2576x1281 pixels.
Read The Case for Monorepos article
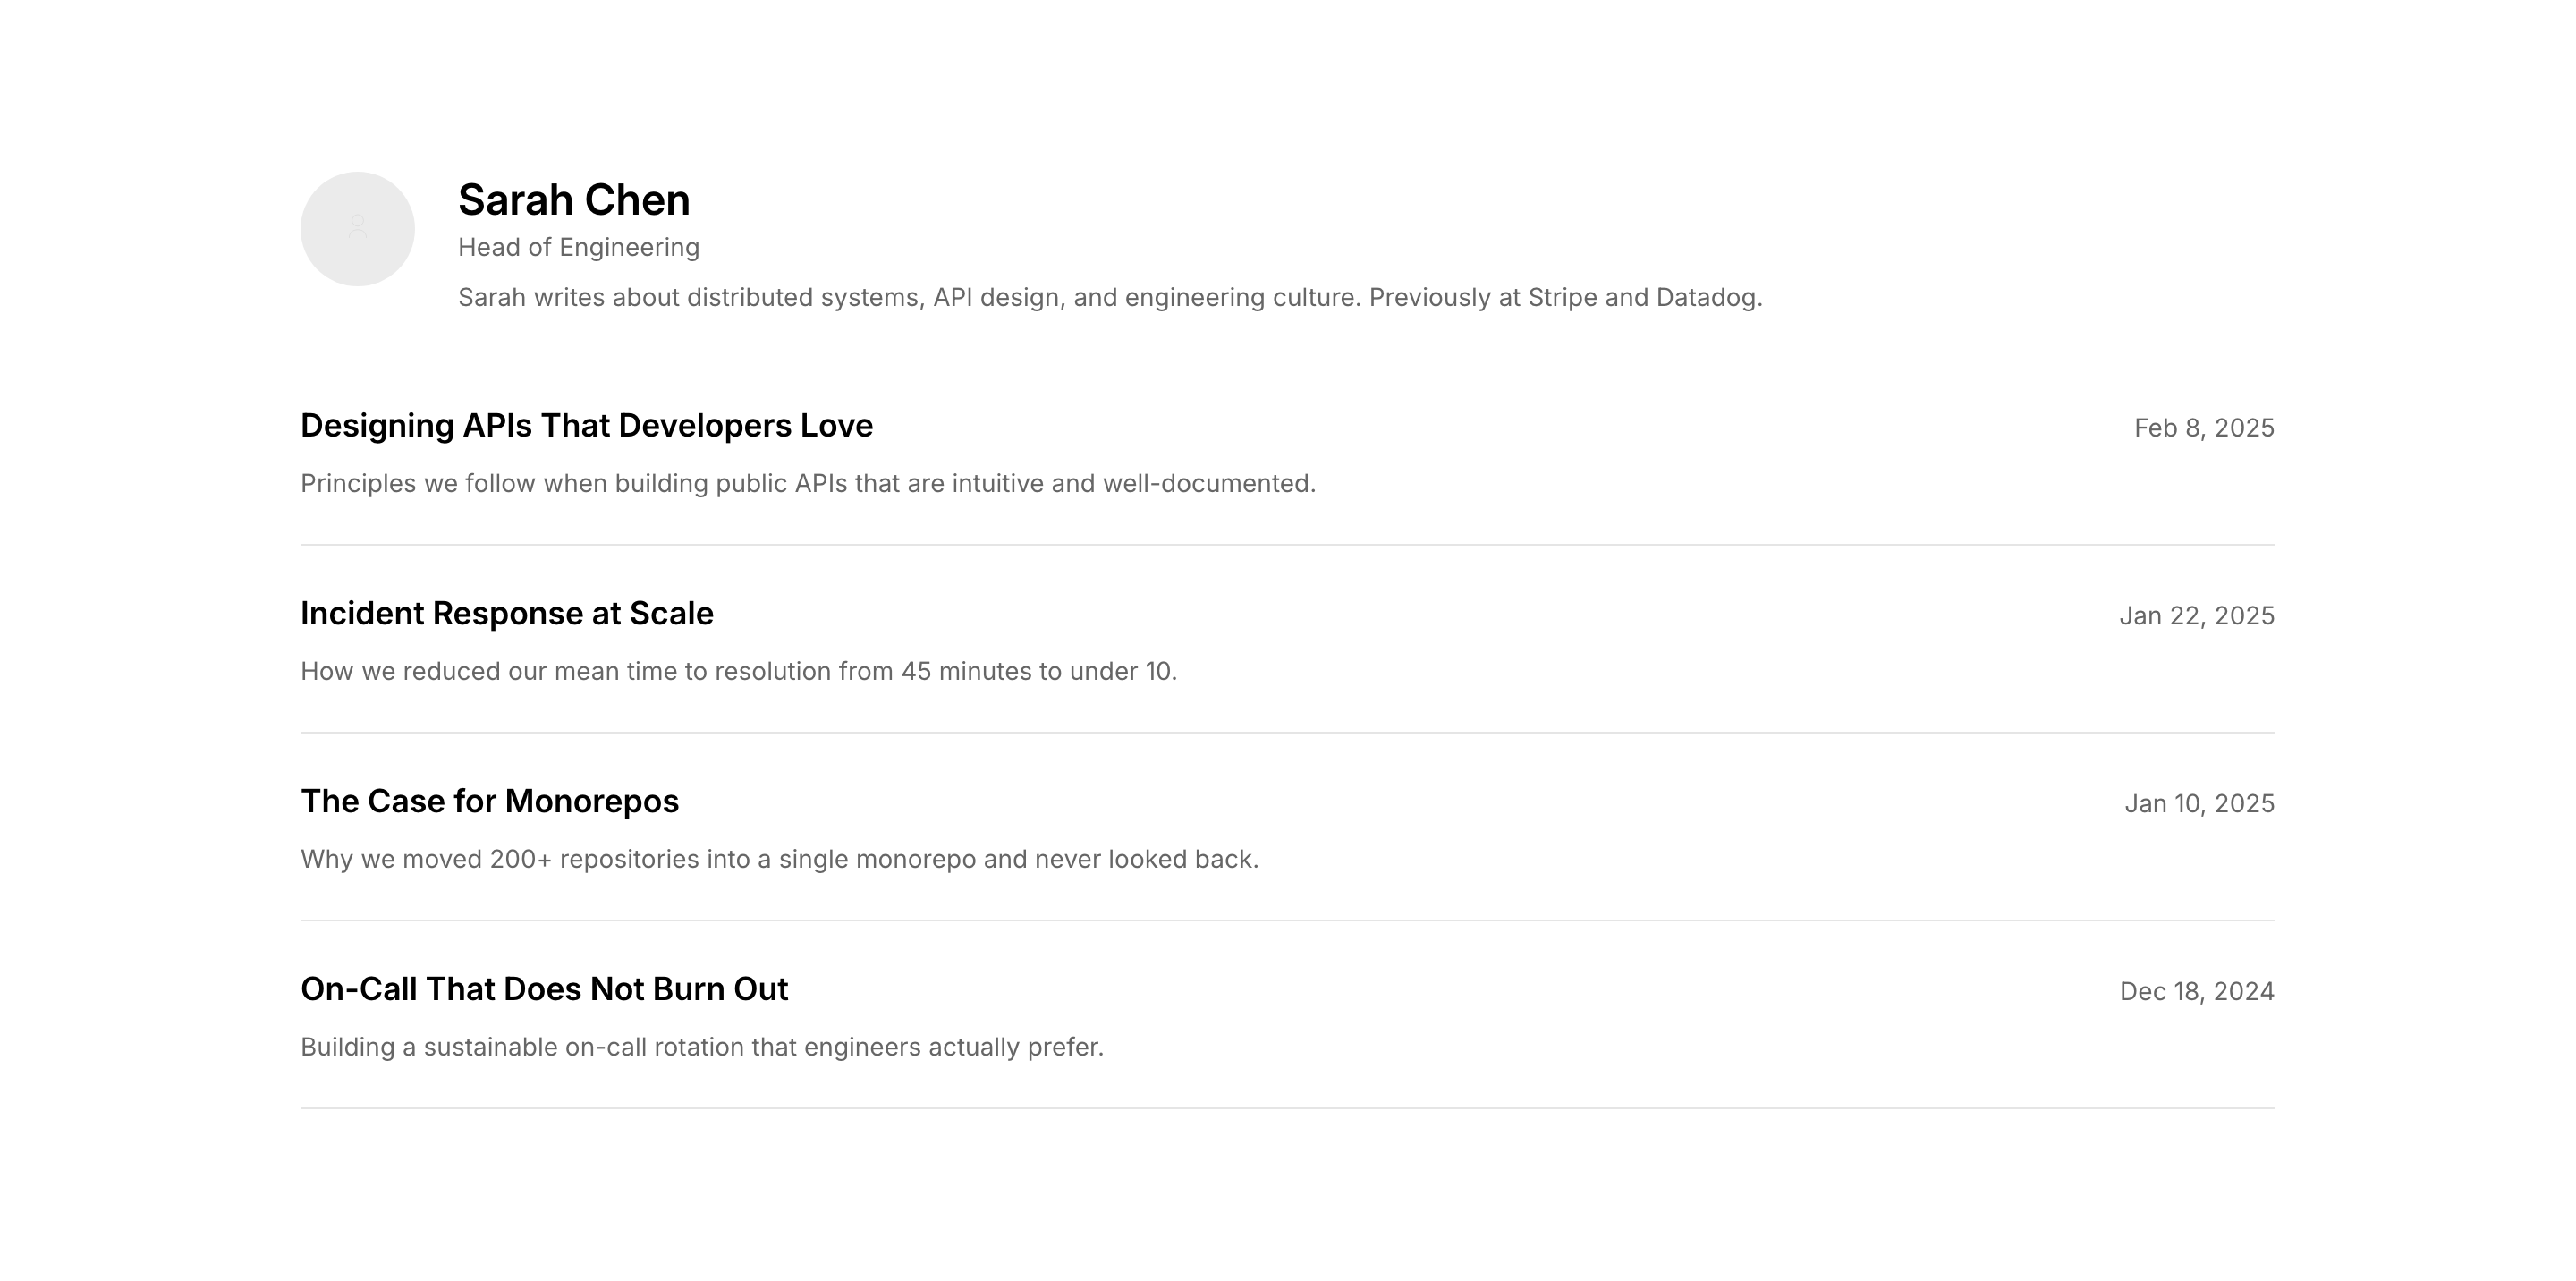click(x=489, y=802)
